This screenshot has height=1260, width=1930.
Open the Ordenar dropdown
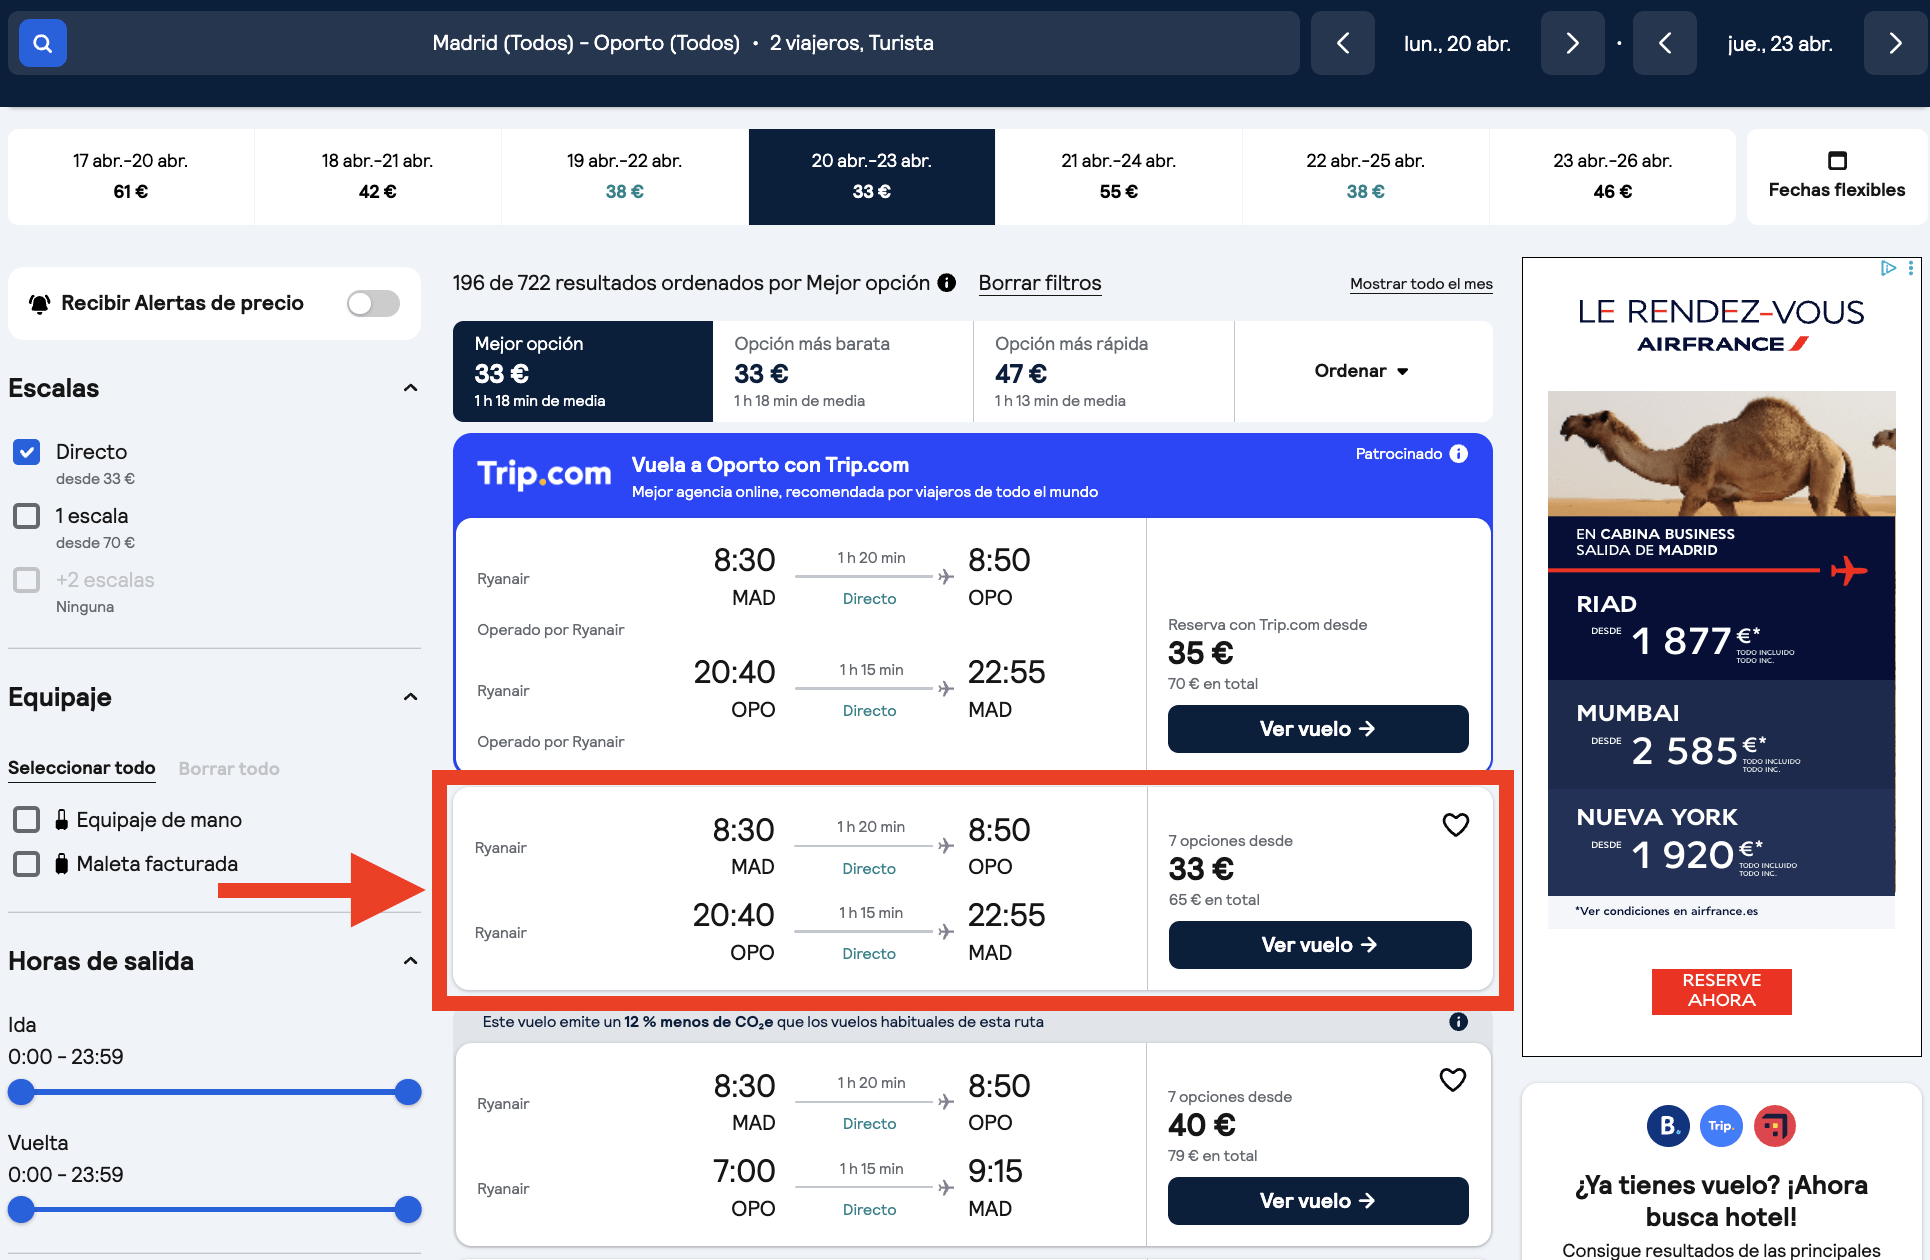[1362, 371]
